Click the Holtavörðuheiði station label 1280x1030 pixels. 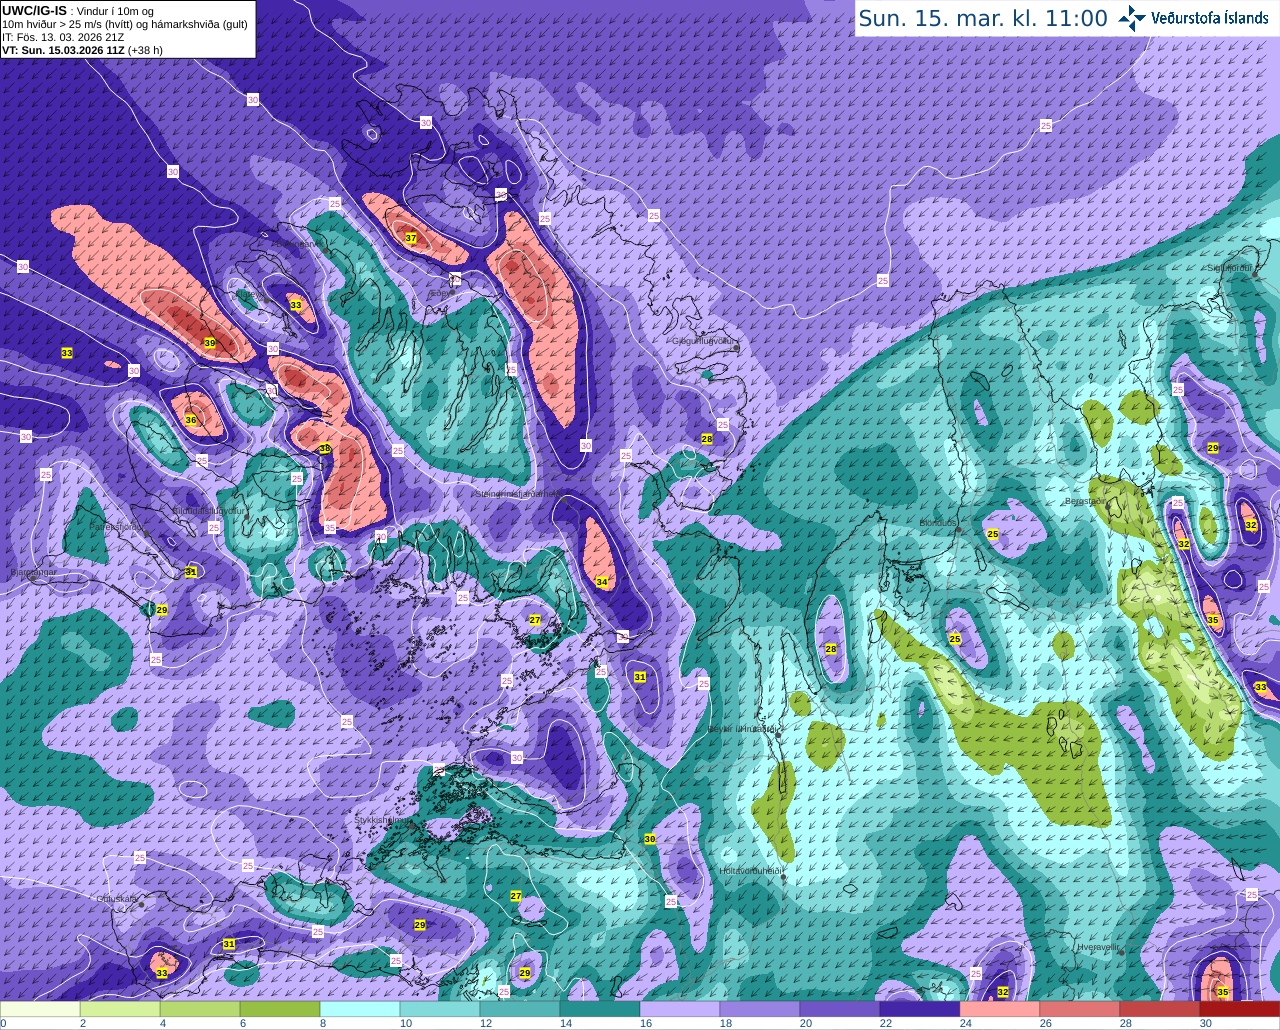click(750, 871)
